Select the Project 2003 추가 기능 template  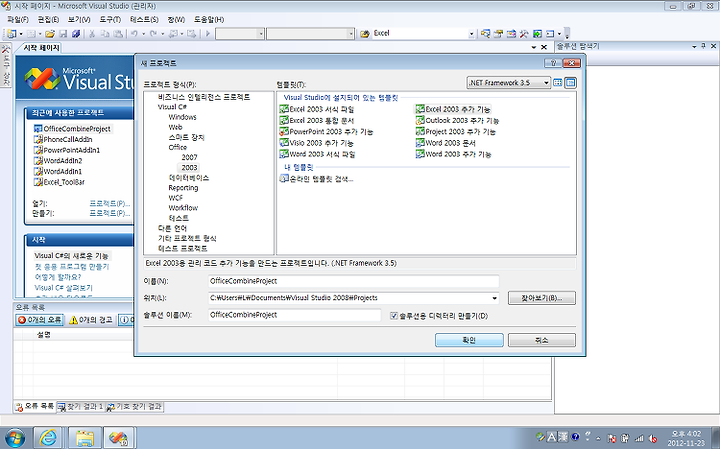456,132
